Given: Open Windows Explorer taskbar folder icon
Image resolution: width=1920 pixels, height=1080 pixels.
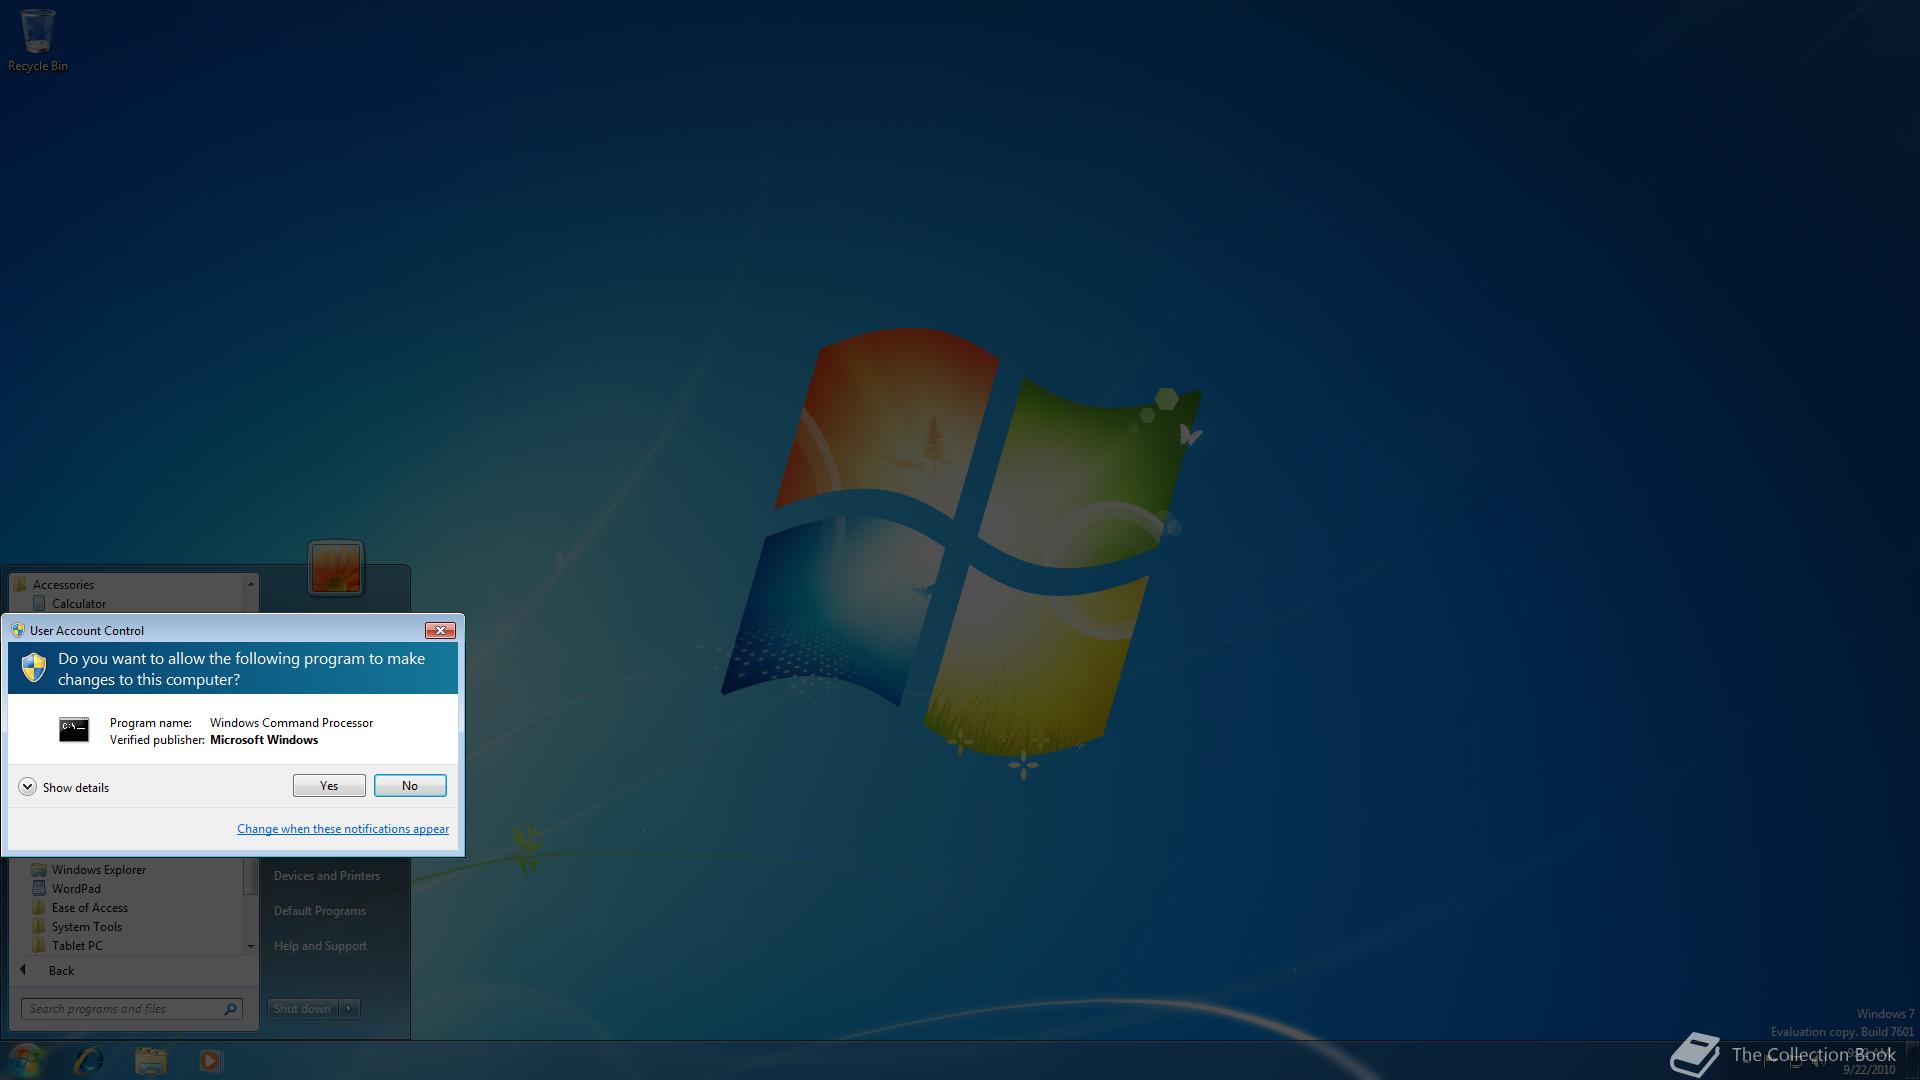Looking at the screenshot, I should pyautogui.click(x=150, y=1060).
